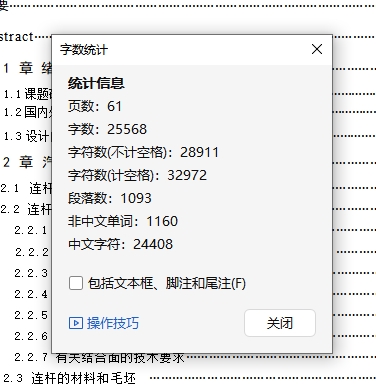
Task: Open the 操作技巧 link
Action: pos(113,323)
